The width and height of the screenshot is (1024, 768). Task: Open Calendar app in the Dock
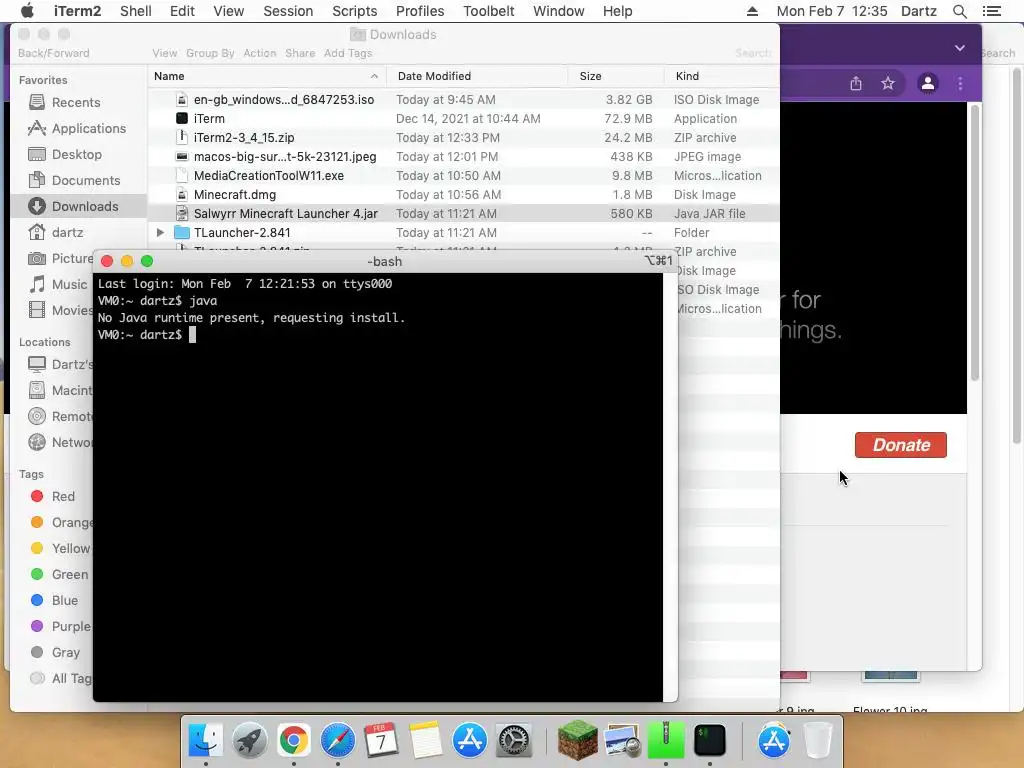381,741
